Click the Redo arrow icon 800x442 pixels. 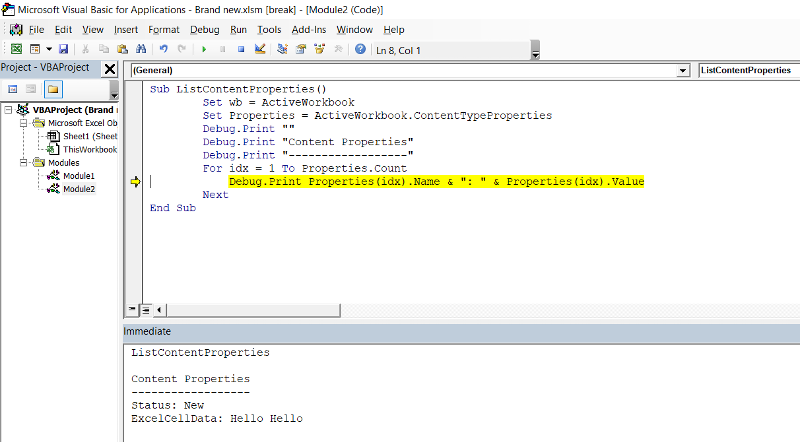182,49
